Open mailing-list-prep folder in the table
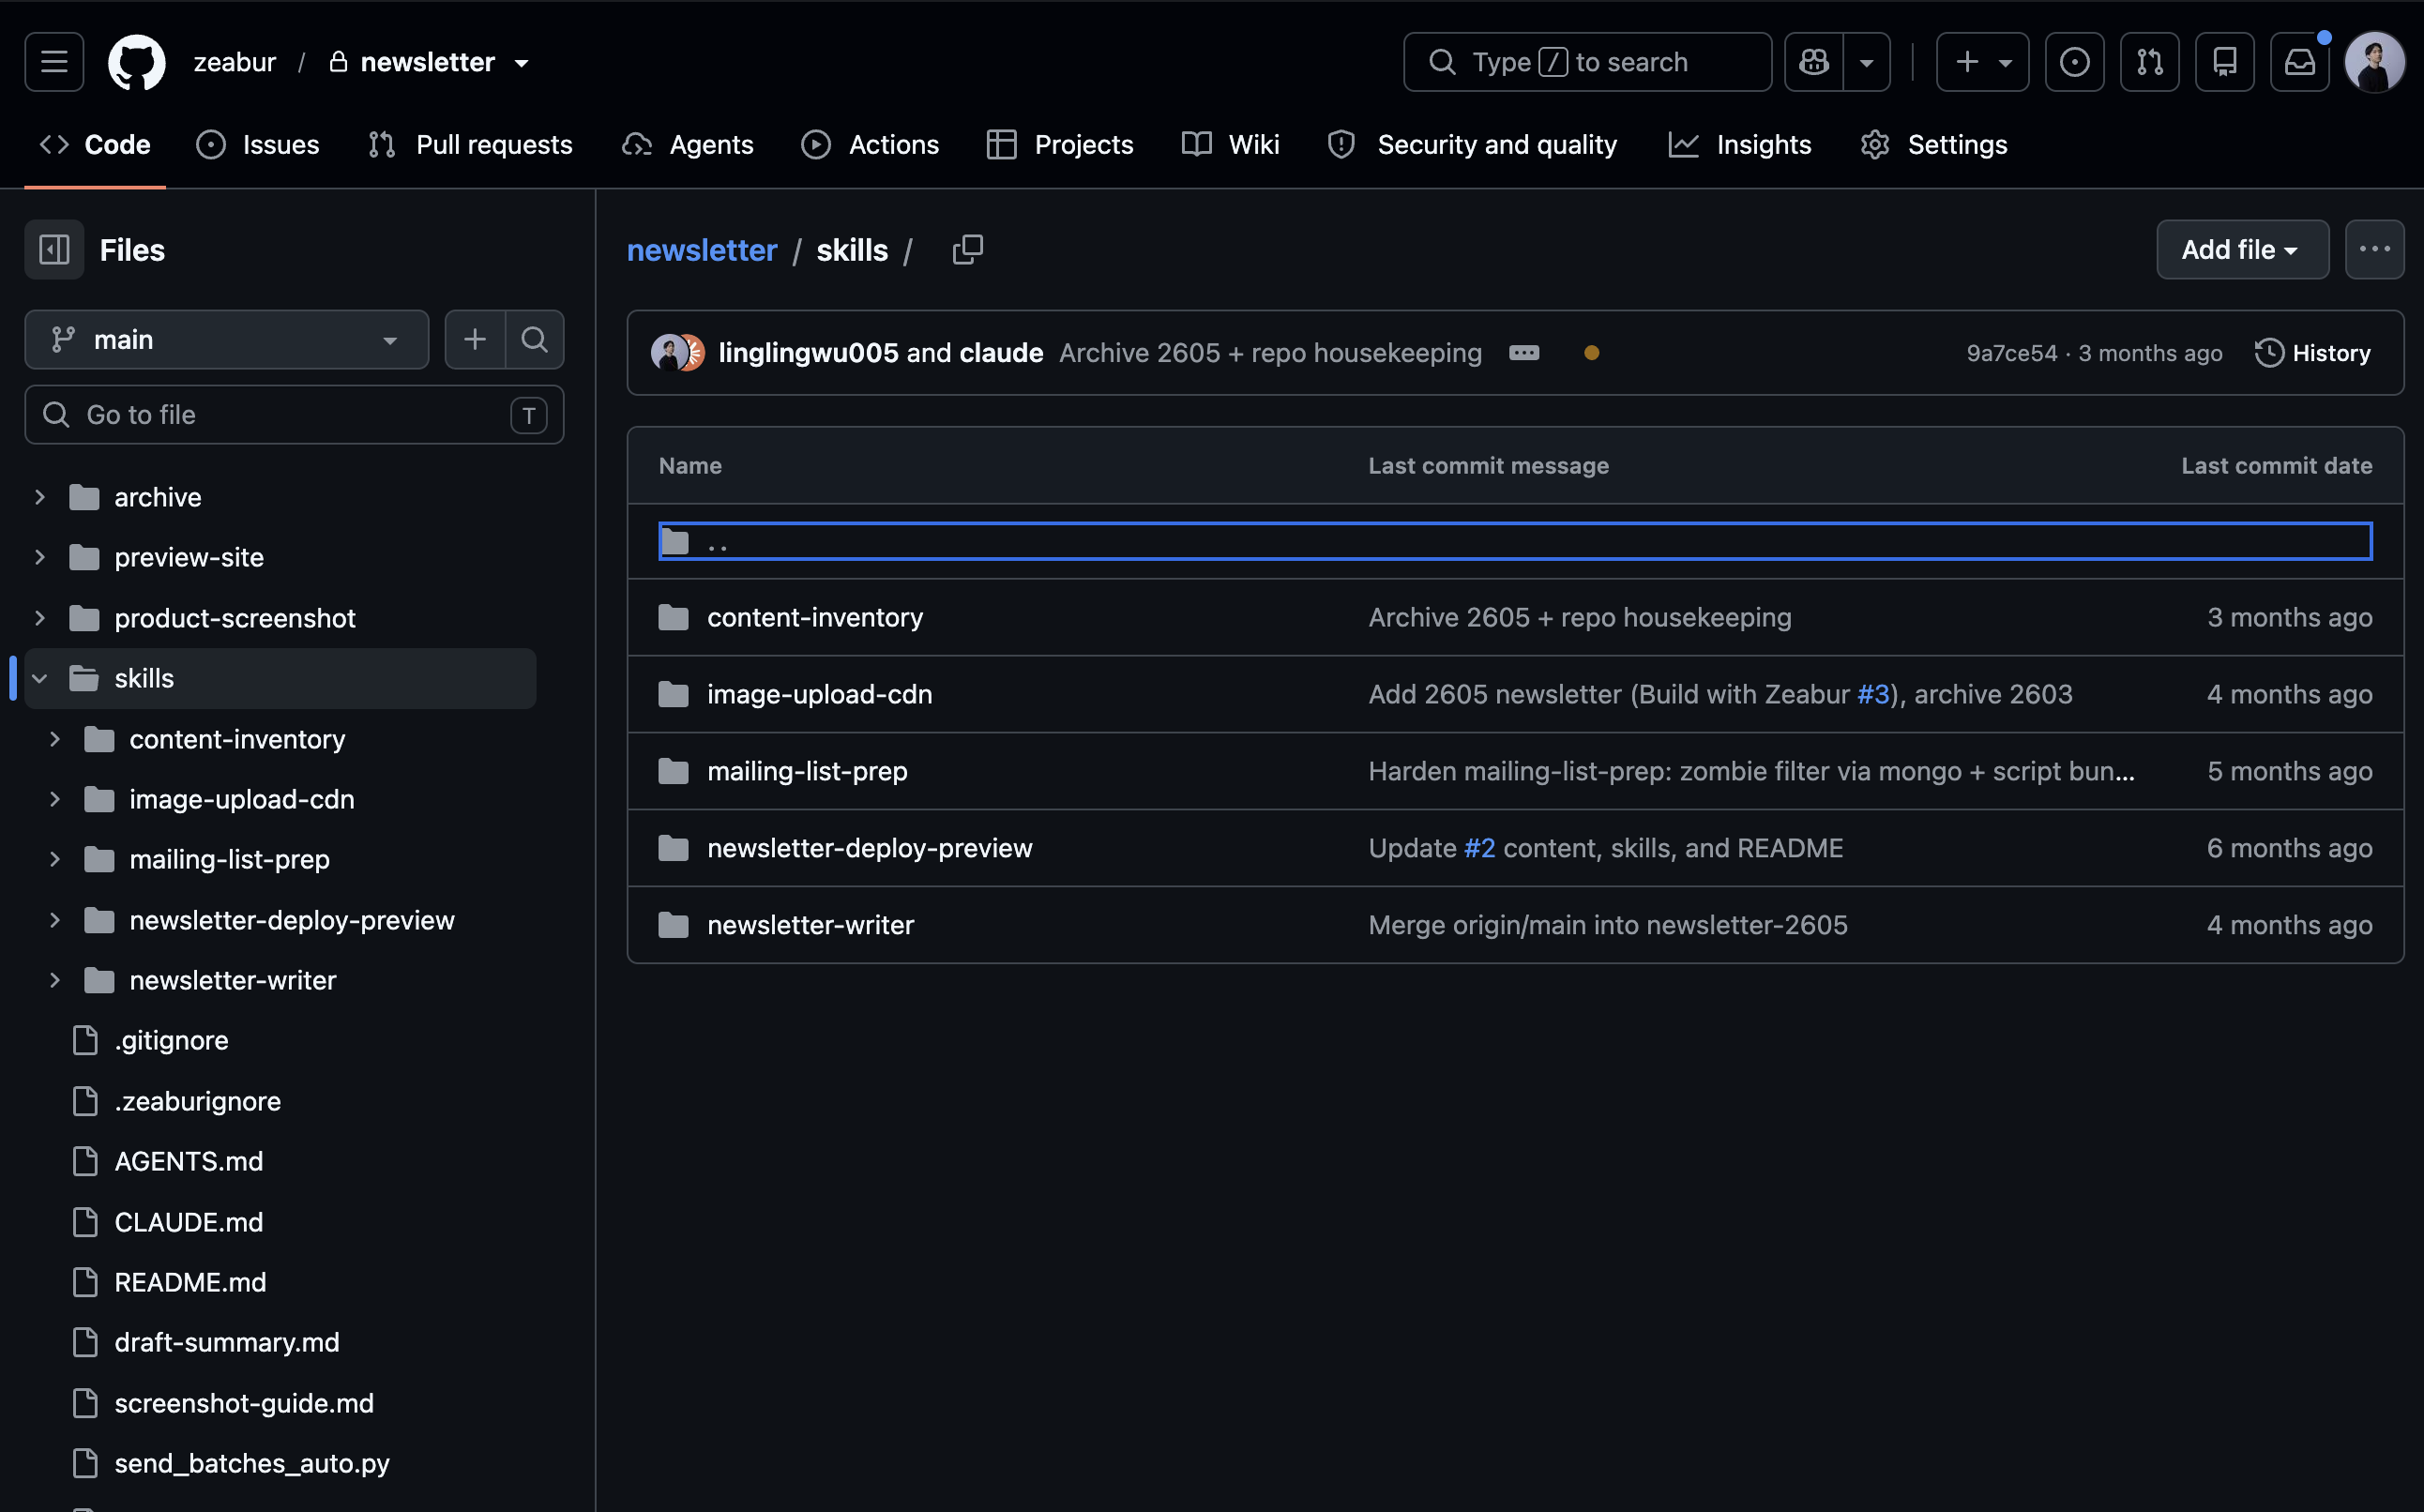 tap(808, 772)
